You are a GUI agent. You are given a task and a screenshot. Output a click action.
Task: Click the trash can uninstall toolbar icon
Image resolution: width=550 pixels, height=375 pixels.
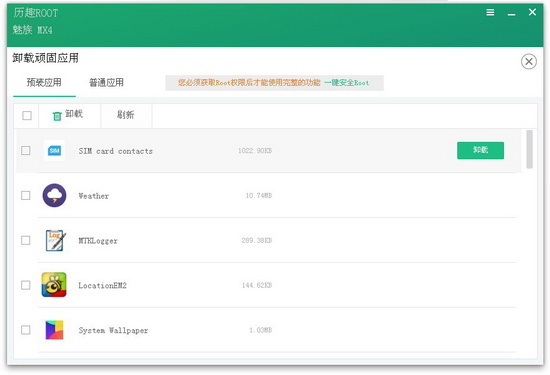(x=57, y=116)
